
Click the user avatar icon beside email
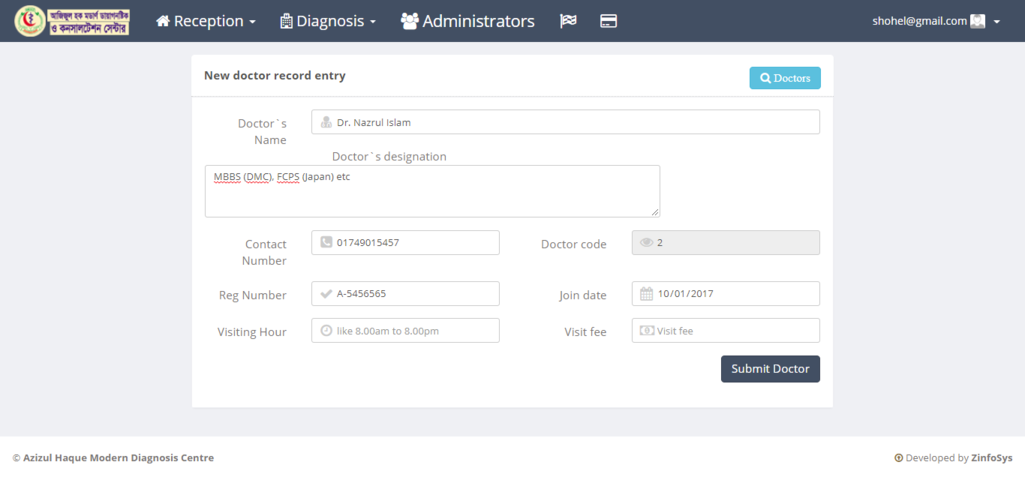coord(978,21)
